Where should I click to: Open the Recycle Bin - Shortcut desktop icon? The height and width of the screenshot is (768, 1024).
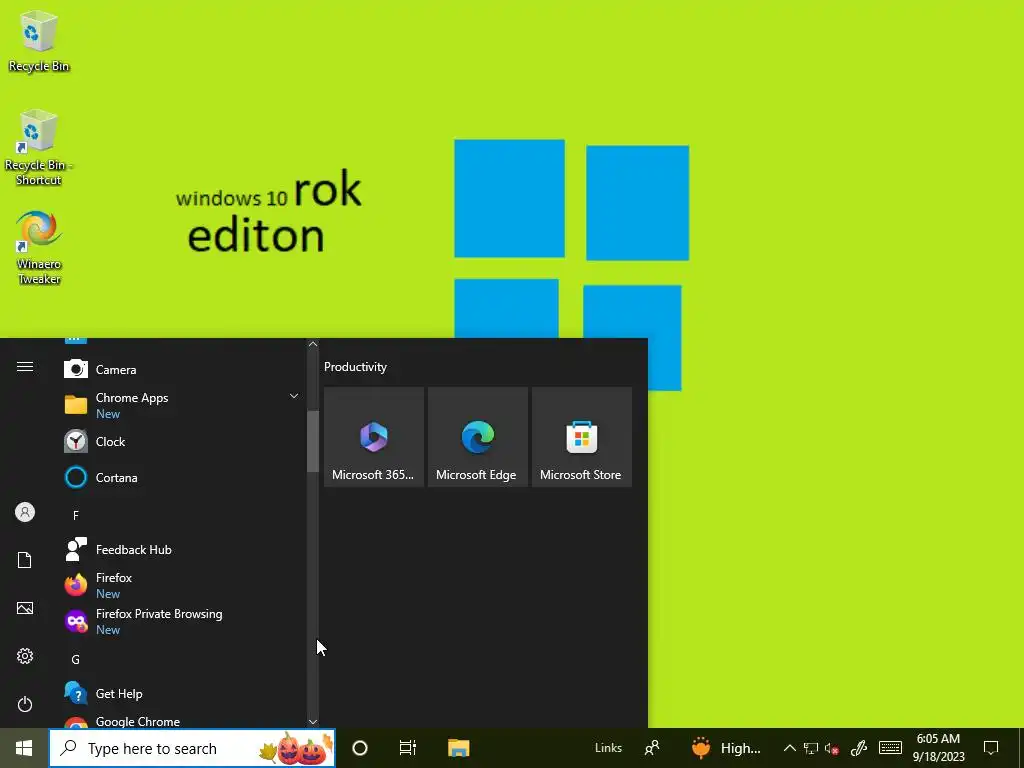tap(39, 148)
